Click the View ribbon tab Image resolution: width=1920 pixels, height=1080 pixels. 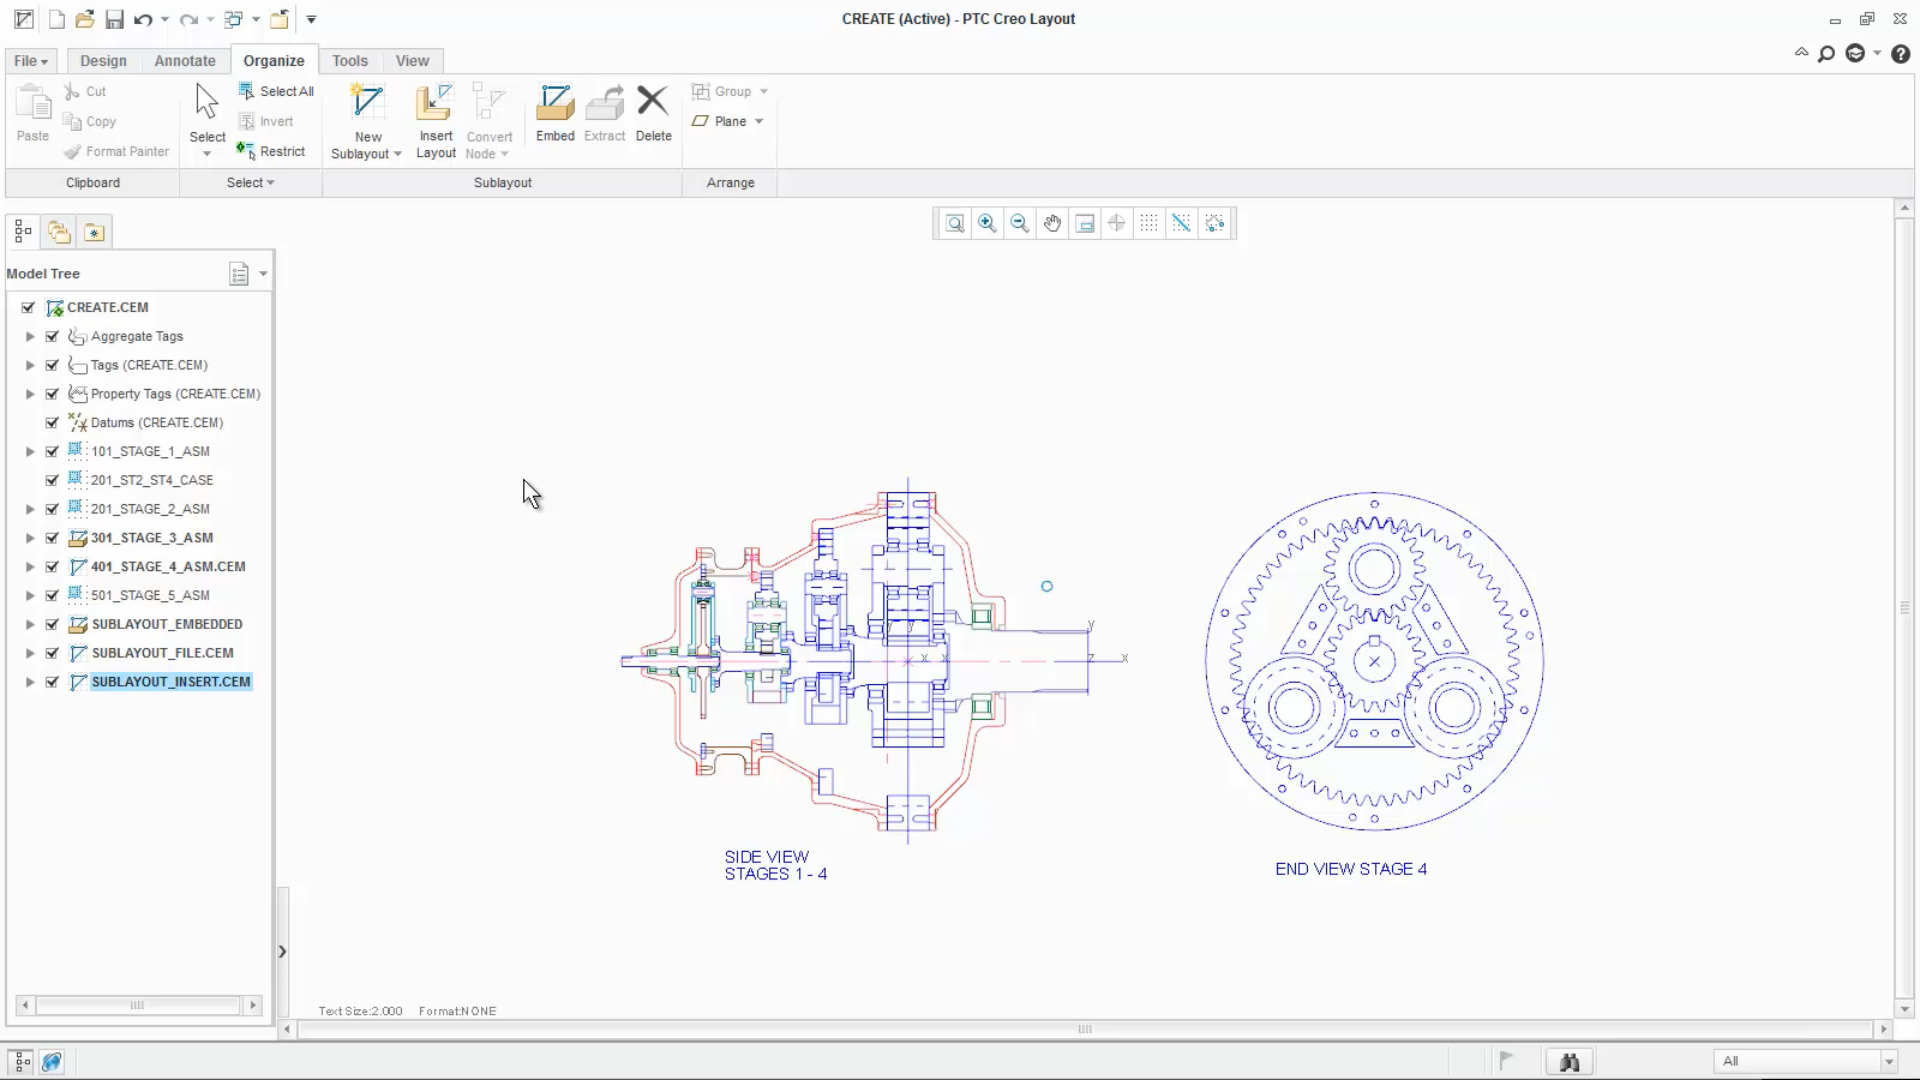click(412, 61)
